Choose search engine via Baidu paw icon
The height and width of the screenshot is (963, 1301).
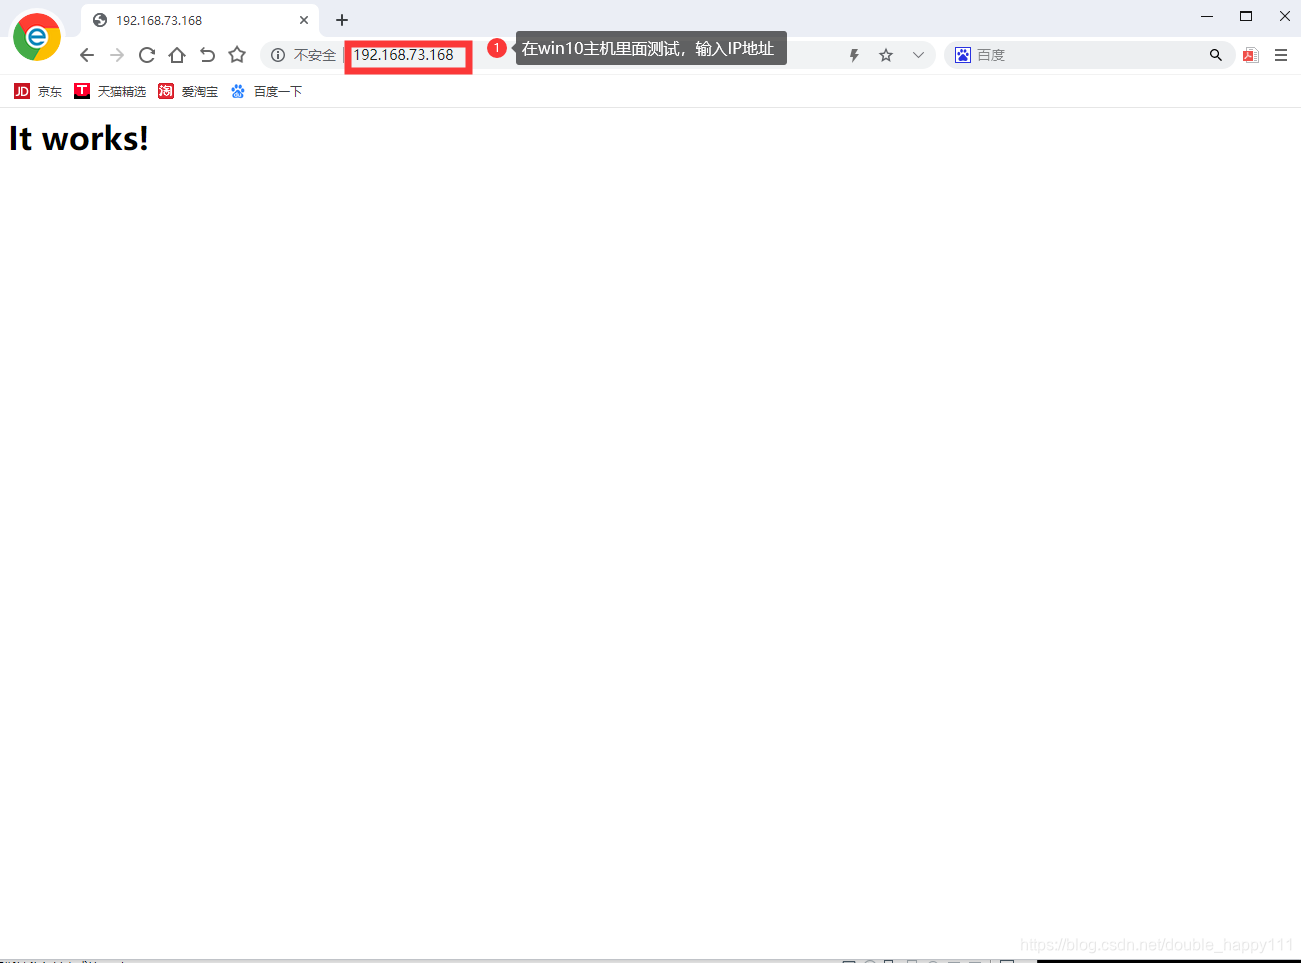click(963, 55)
